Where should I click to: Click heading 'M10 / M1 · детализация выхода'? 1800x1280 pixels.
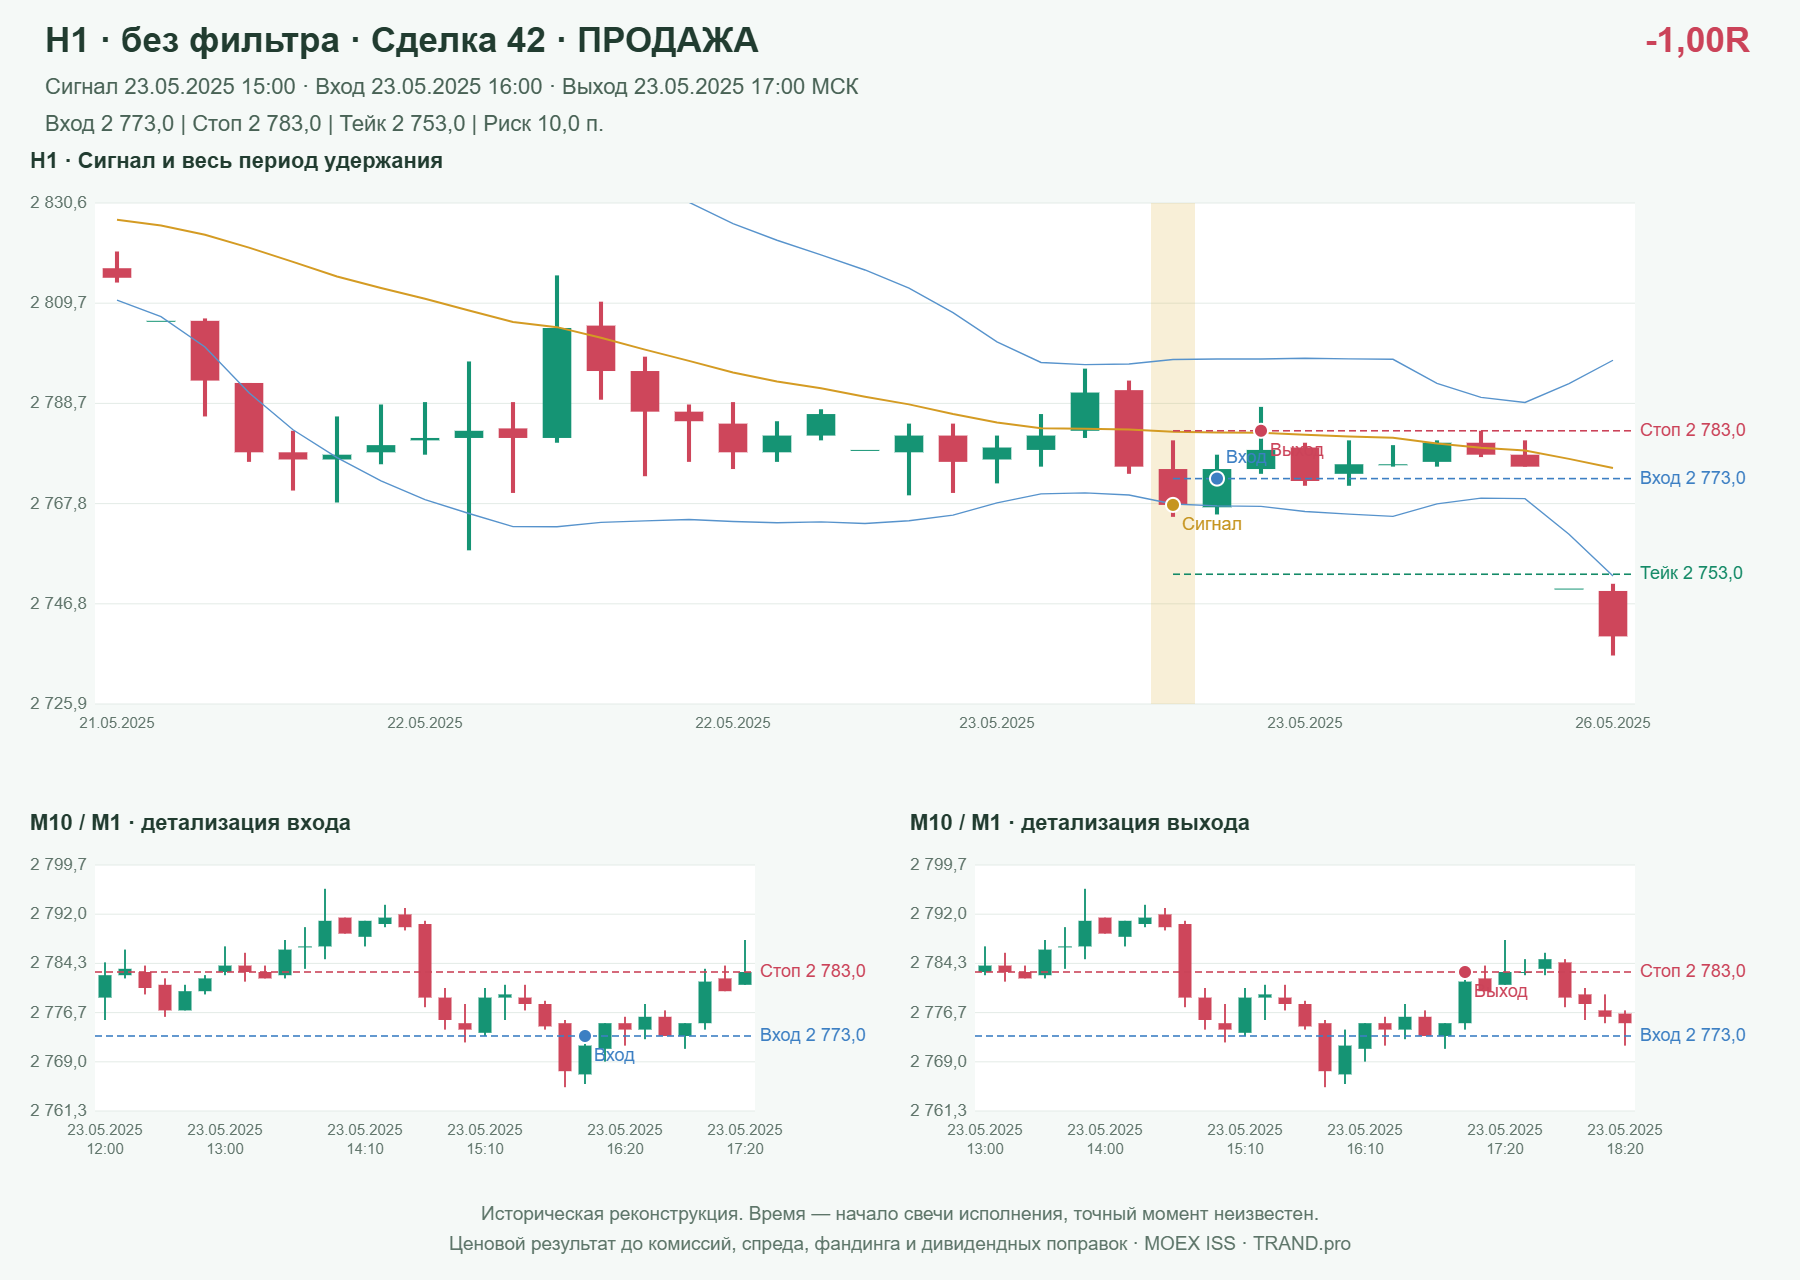[1080, 823]
